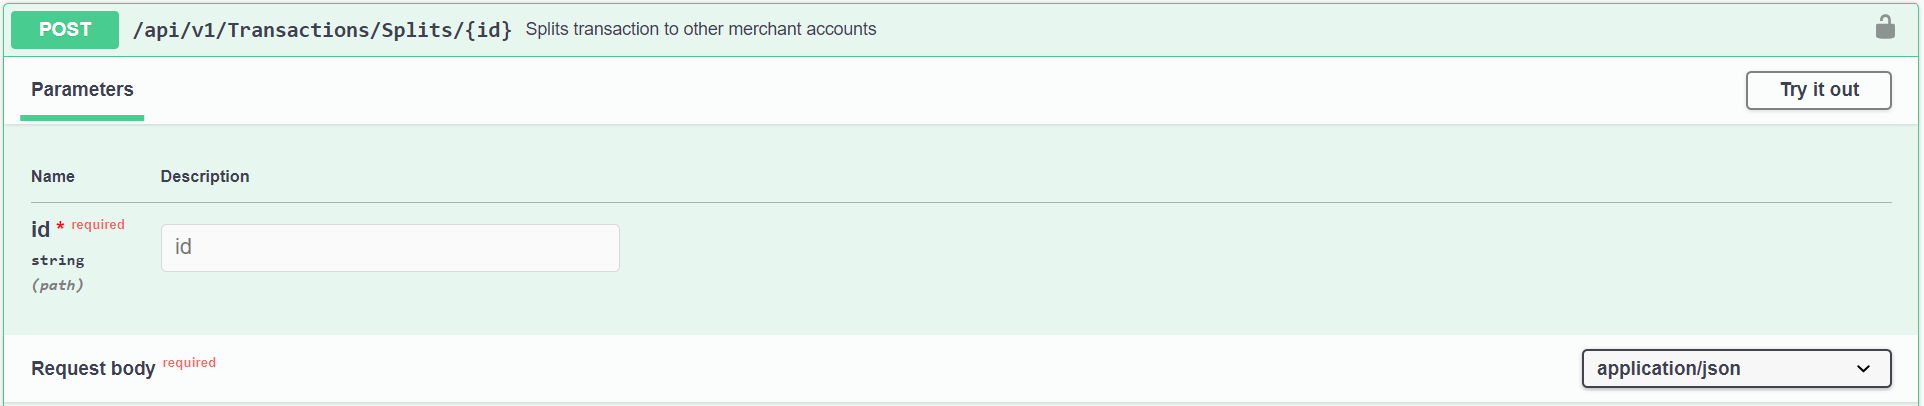Select the Parameters tab
Screen dimensions: 1924x406
click(82, 89)
